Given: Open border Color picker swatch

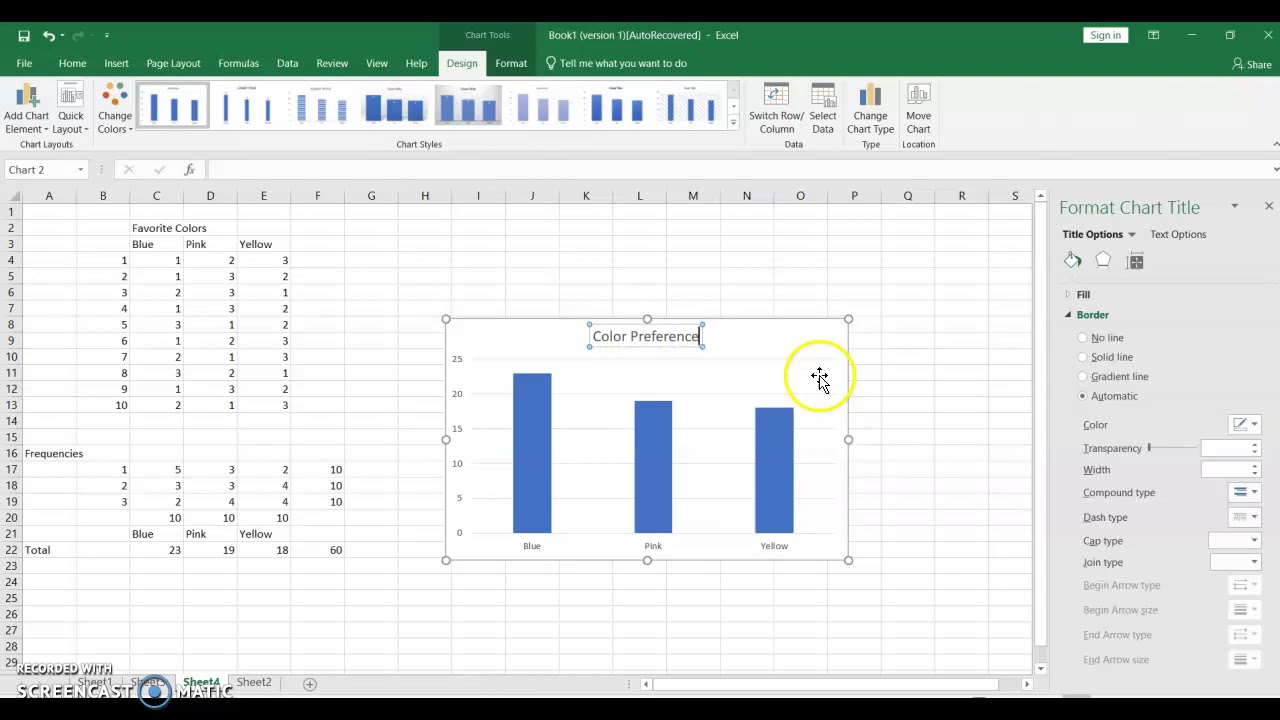Looking at the screenshot, I should click(x=1245, y=424).
